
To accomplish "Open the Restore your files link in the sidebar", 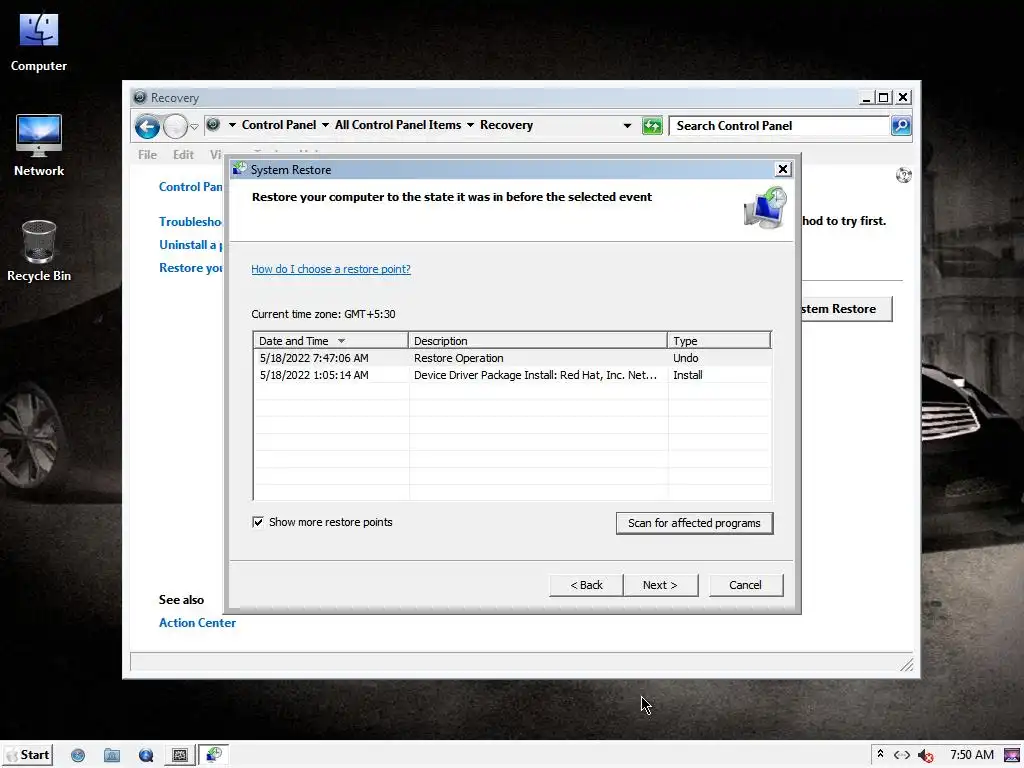I will [191, 268].
